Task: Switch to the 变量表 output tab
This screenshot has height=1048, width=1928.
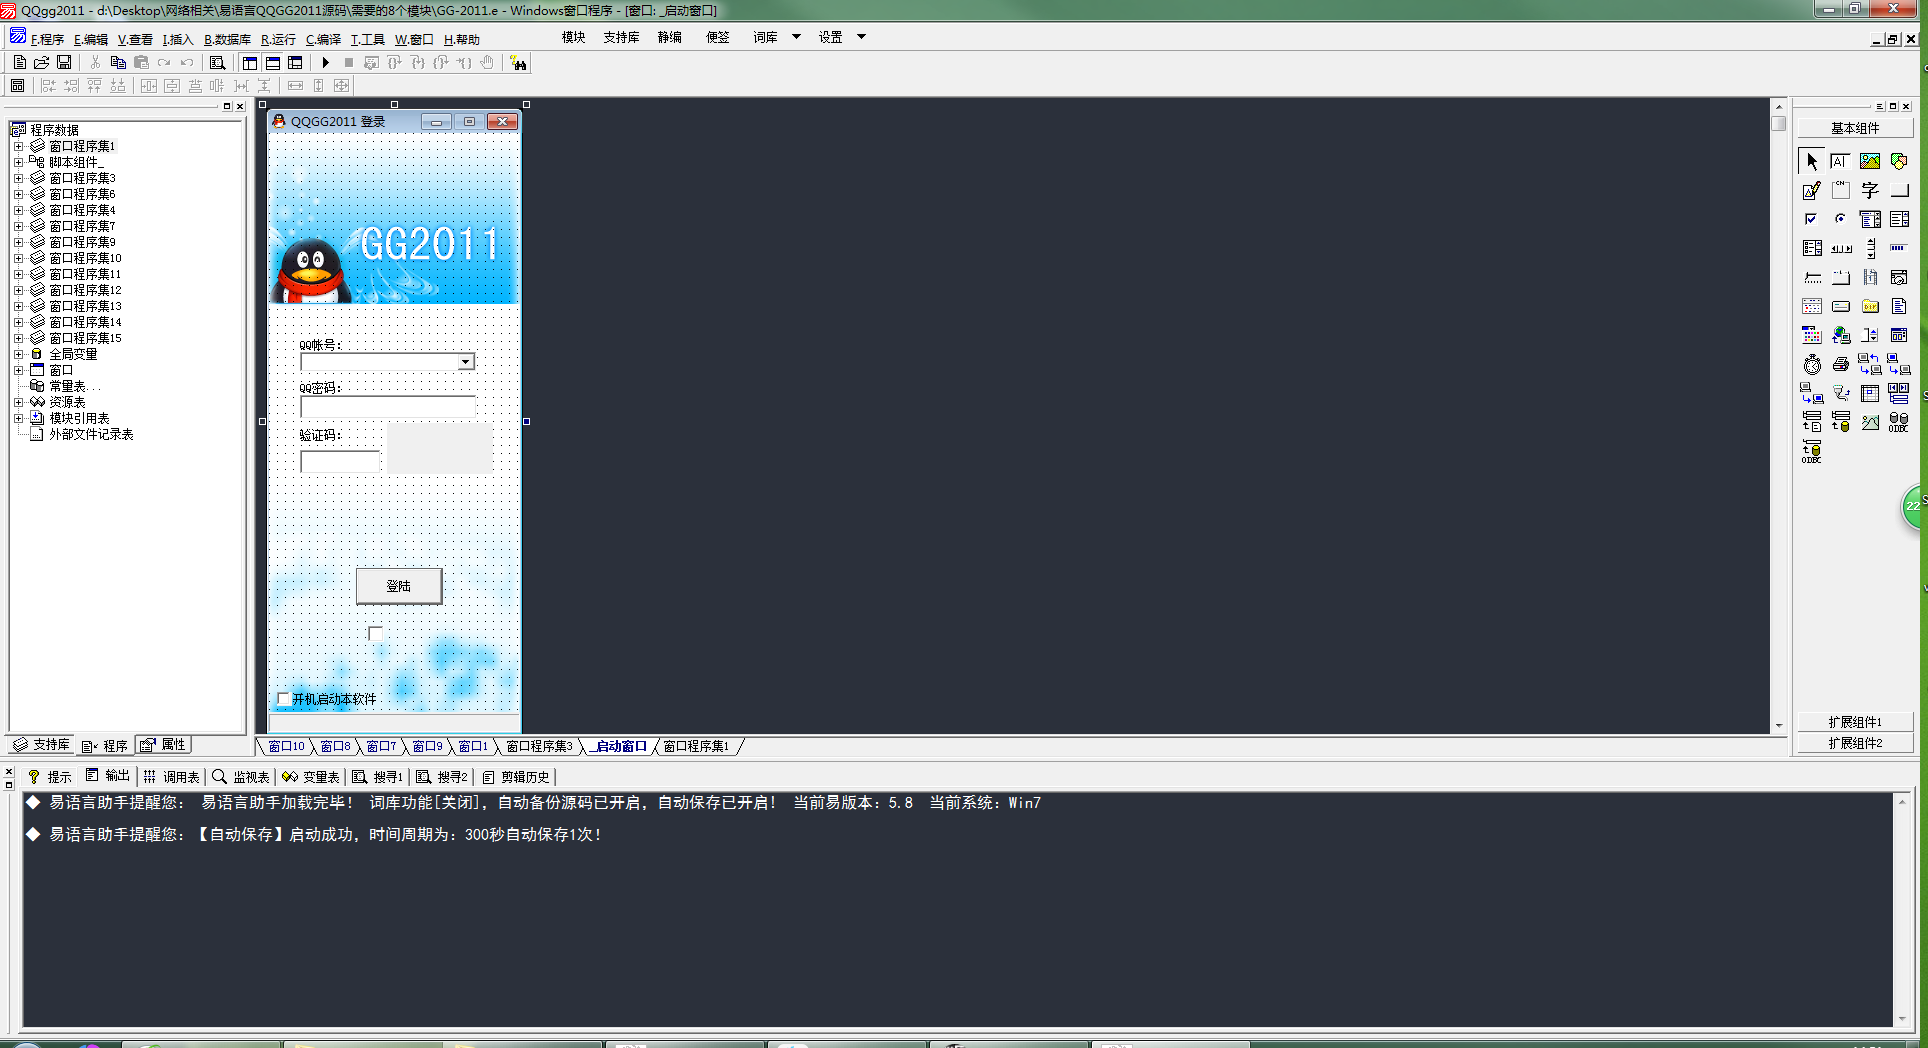Action: point(311,777)
